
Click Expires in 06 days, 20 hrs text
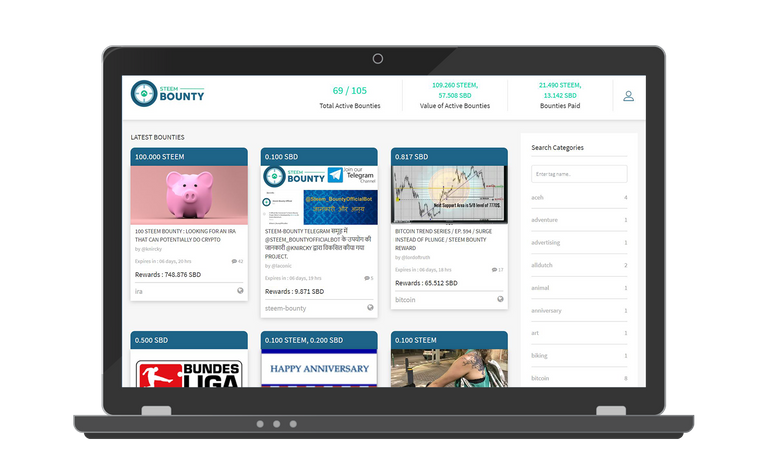click(163, 261)
